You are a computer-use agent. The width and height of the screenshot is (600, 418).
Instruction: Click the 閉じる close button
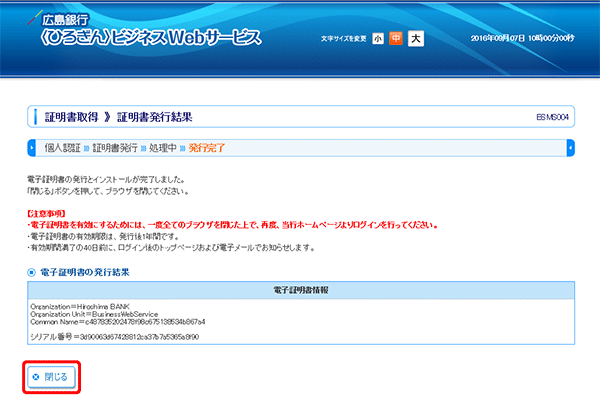pos(52,377)
